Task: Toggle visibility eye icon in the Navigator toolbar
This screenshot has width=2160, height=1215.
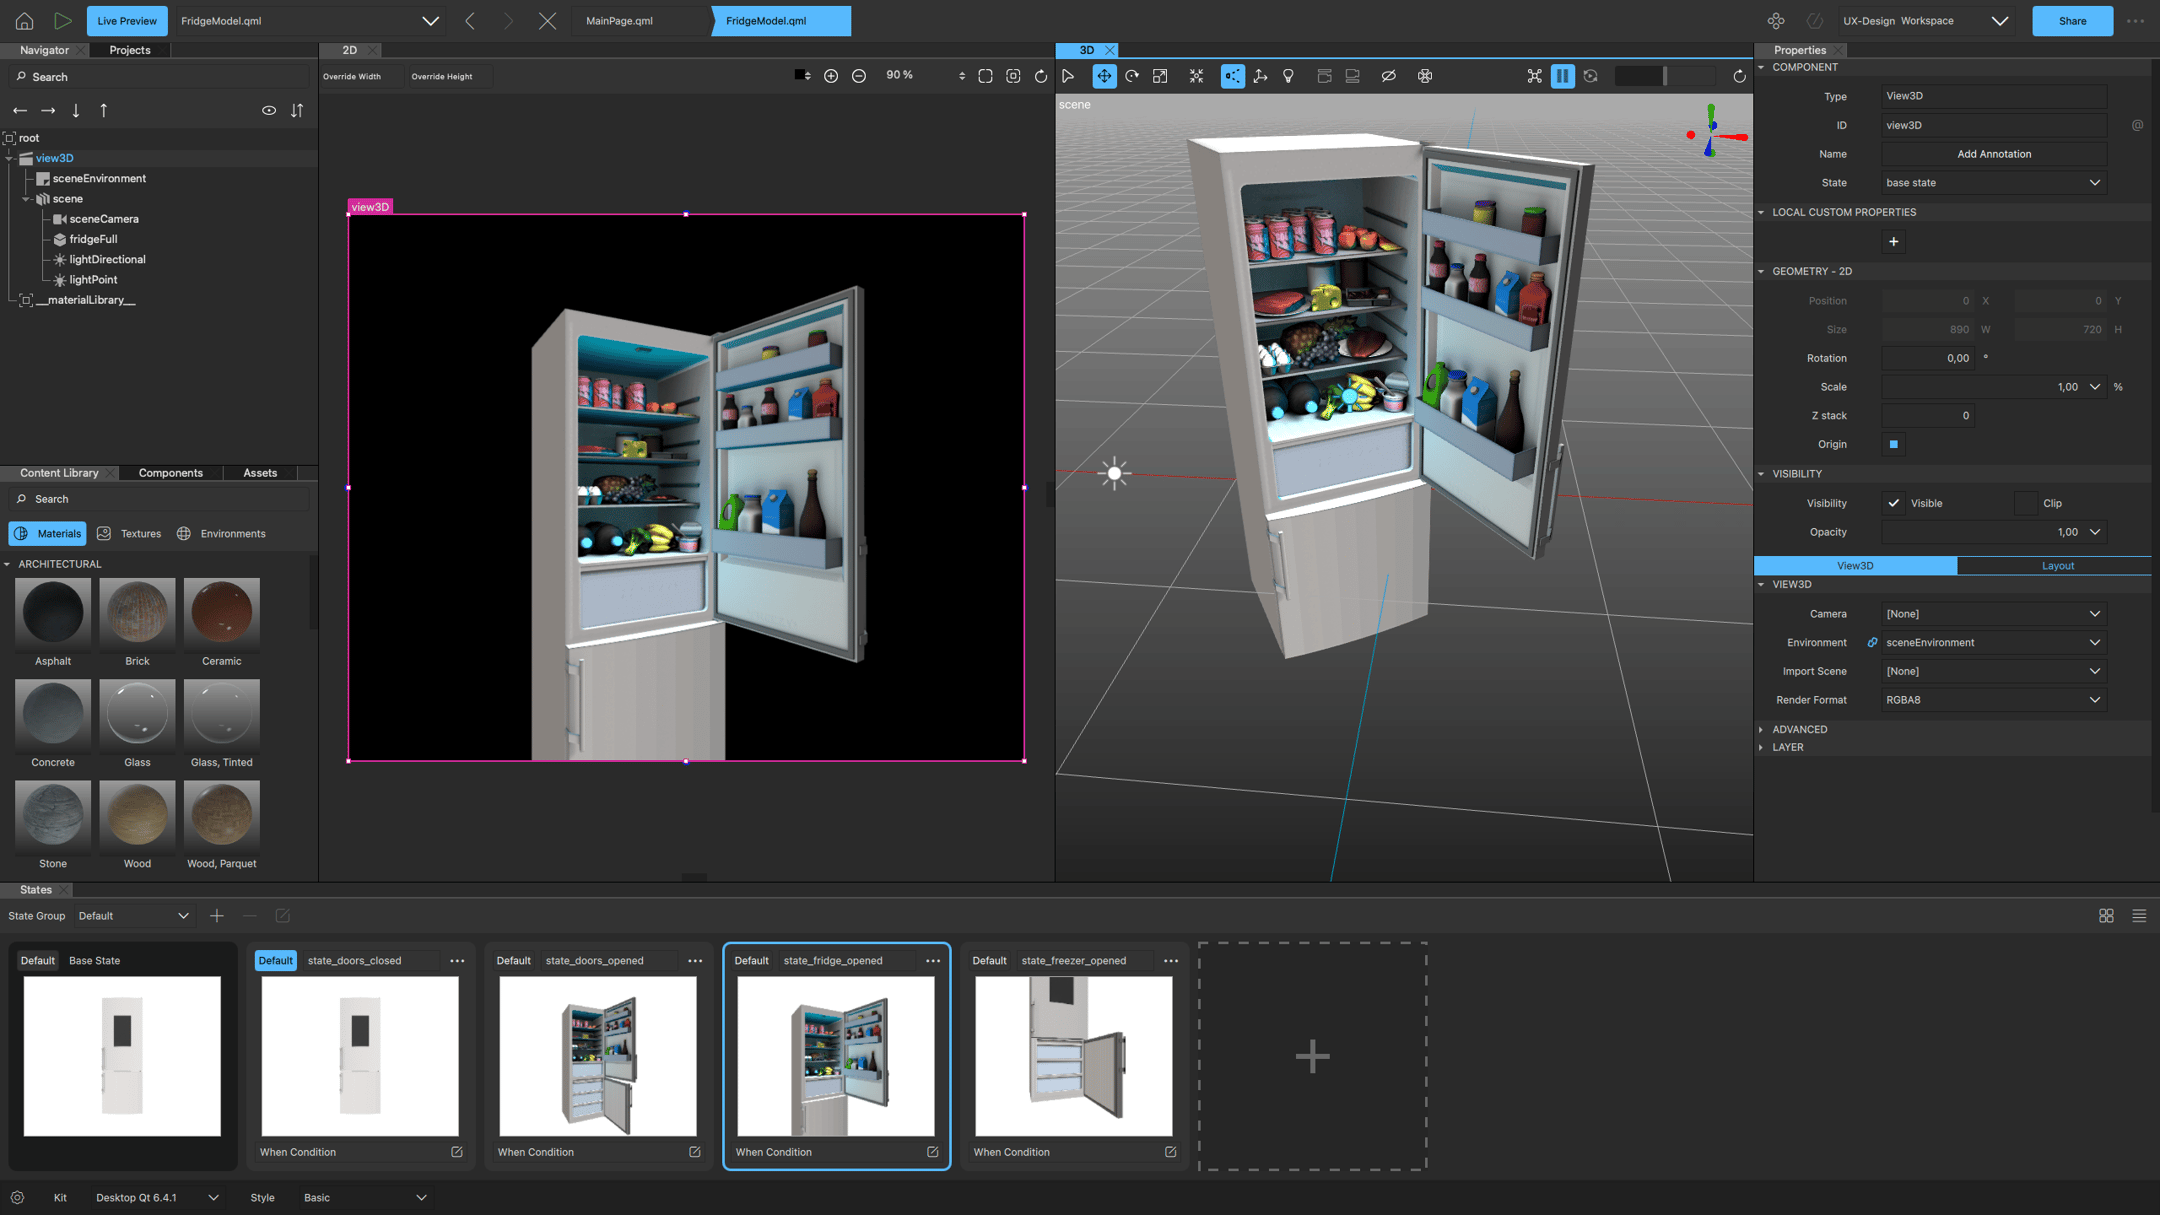Action: pyautogui.click(x=269, y=110)
